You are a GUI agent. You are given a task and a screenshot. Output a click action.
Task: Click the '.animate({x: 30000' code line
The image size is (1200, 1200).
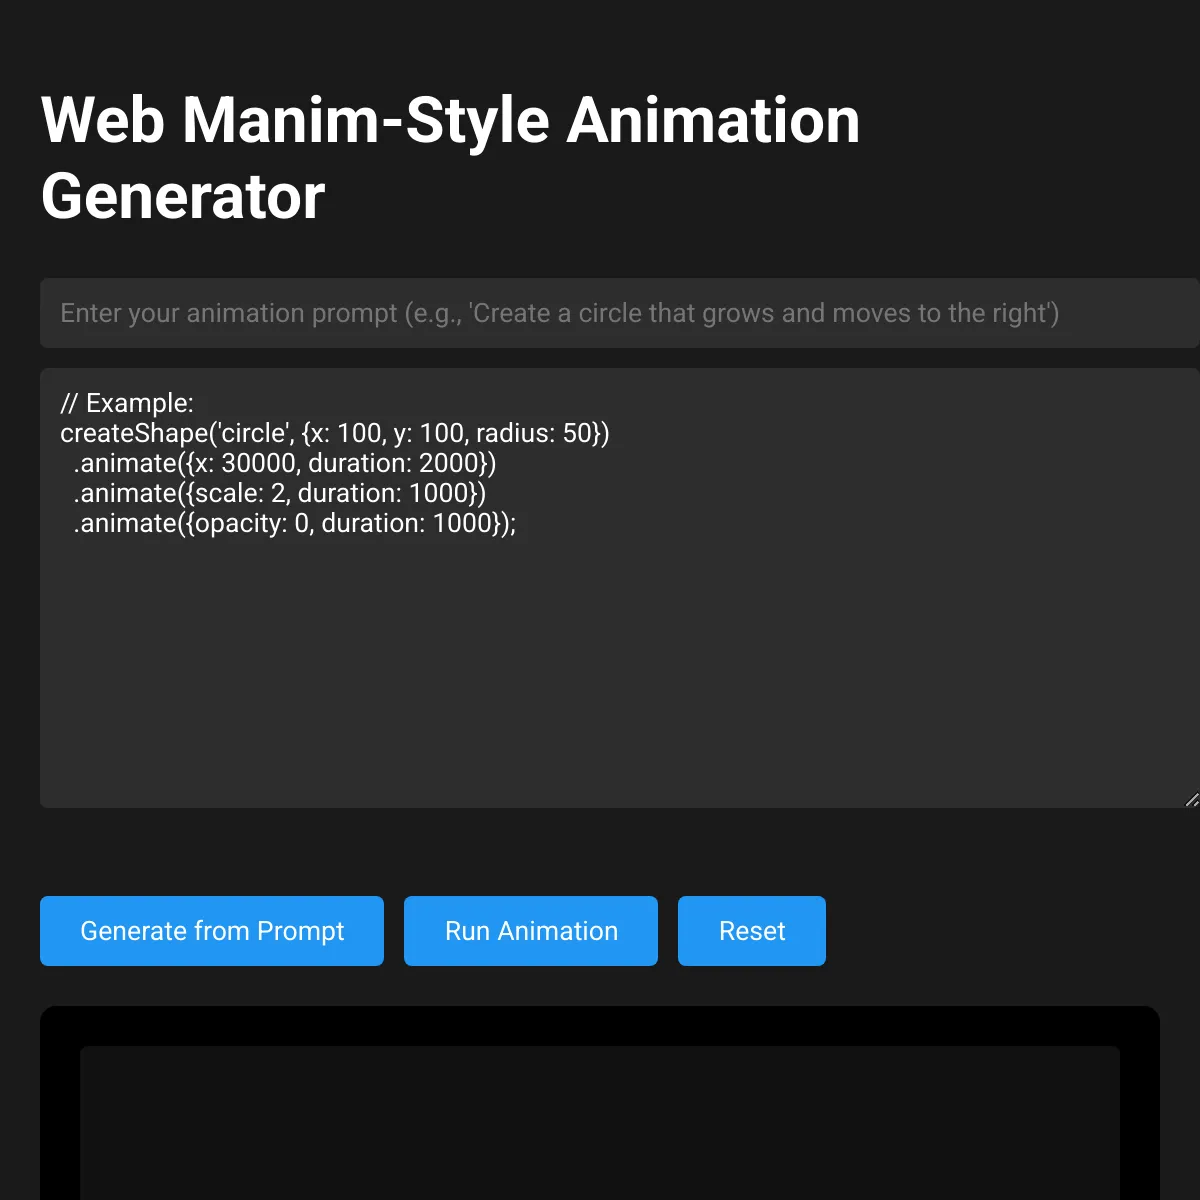coord(285,463)
